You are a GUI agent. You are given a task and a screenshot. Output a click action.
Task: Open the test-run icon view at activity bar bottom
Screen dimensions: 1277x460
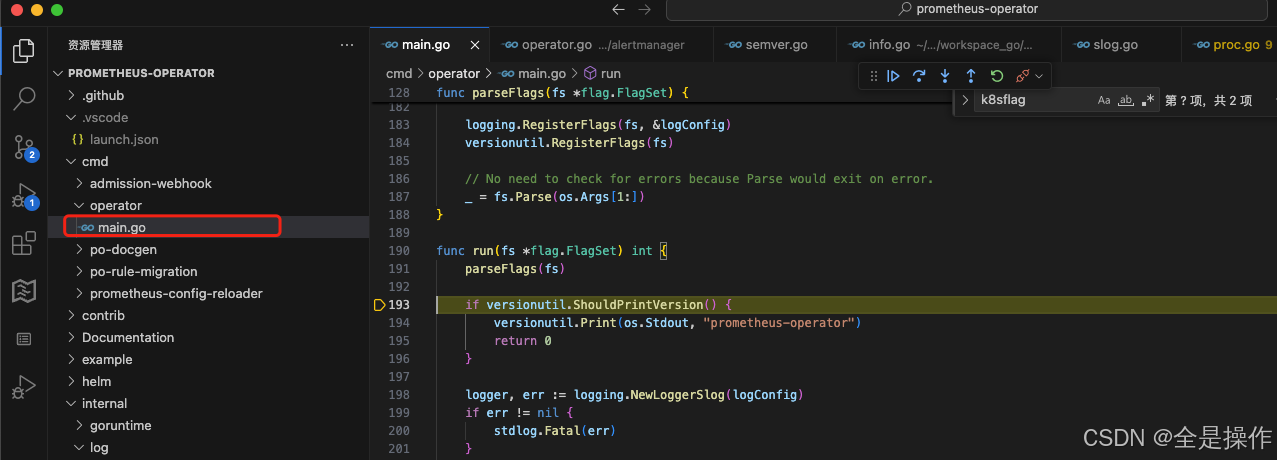pos(24,386)
